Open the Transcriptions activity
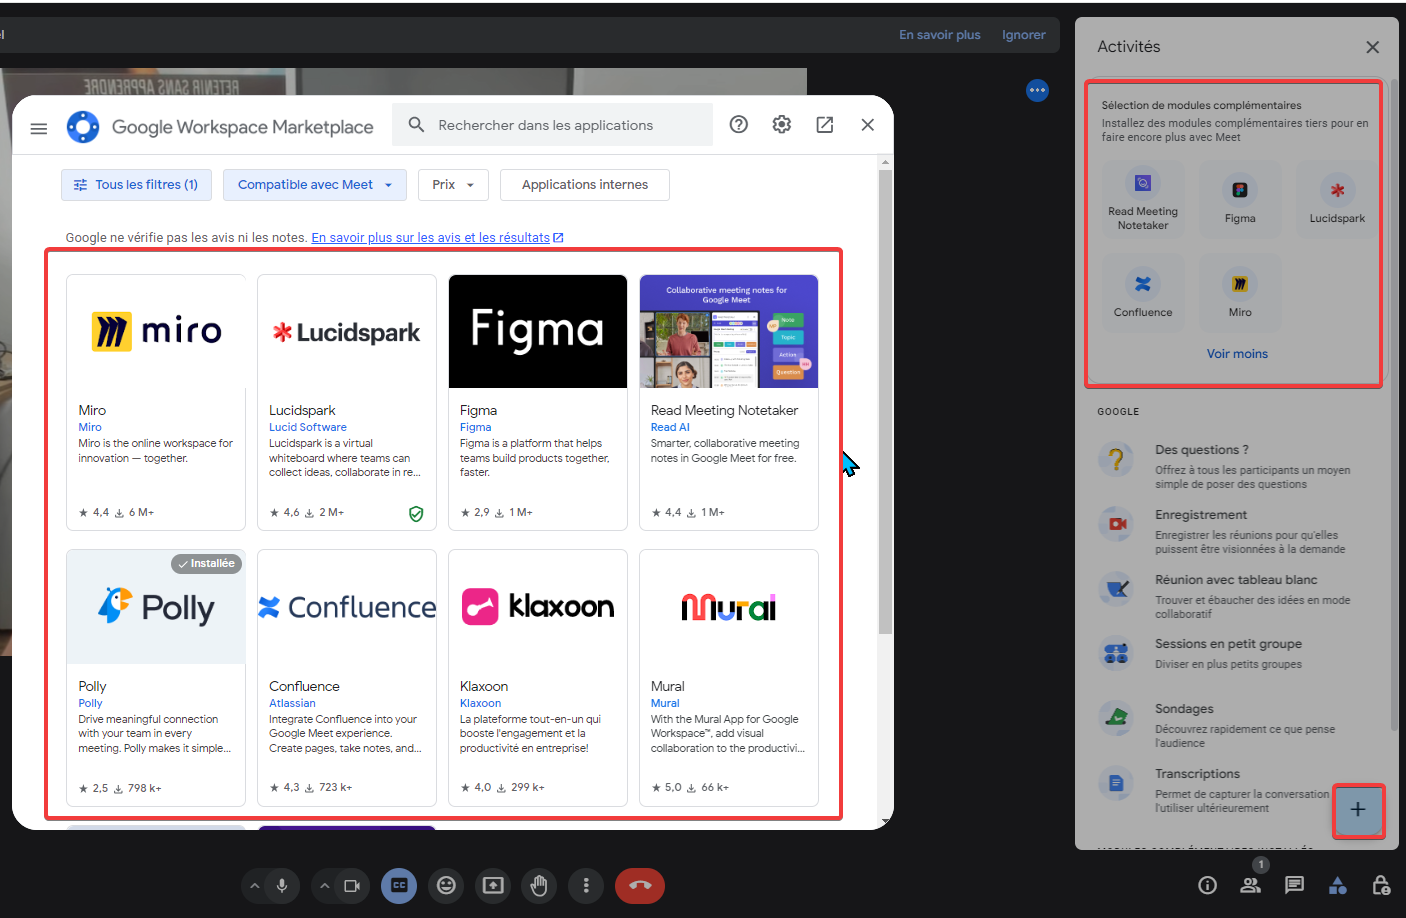Screen dimensions: 1406x918 [x=1215, y=790]
